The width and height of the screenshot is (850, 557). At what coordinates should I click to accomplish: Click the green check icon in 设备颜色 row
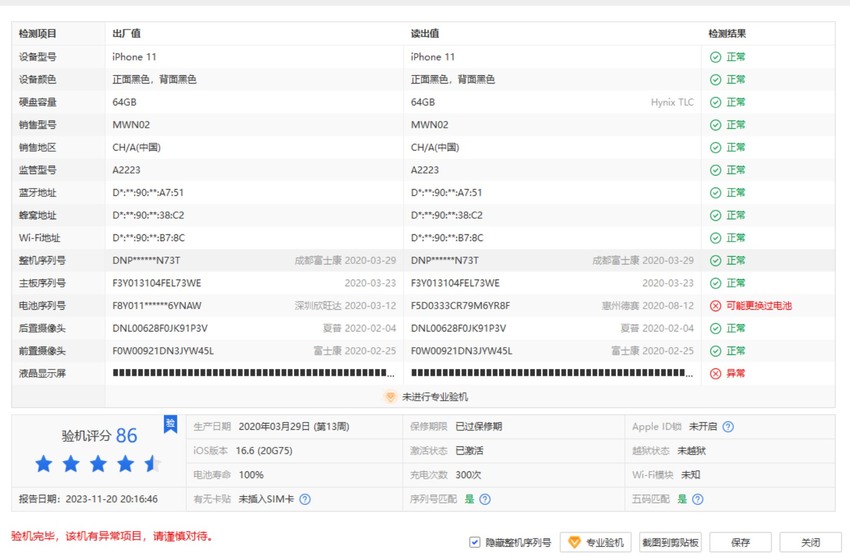click(716, 80)
